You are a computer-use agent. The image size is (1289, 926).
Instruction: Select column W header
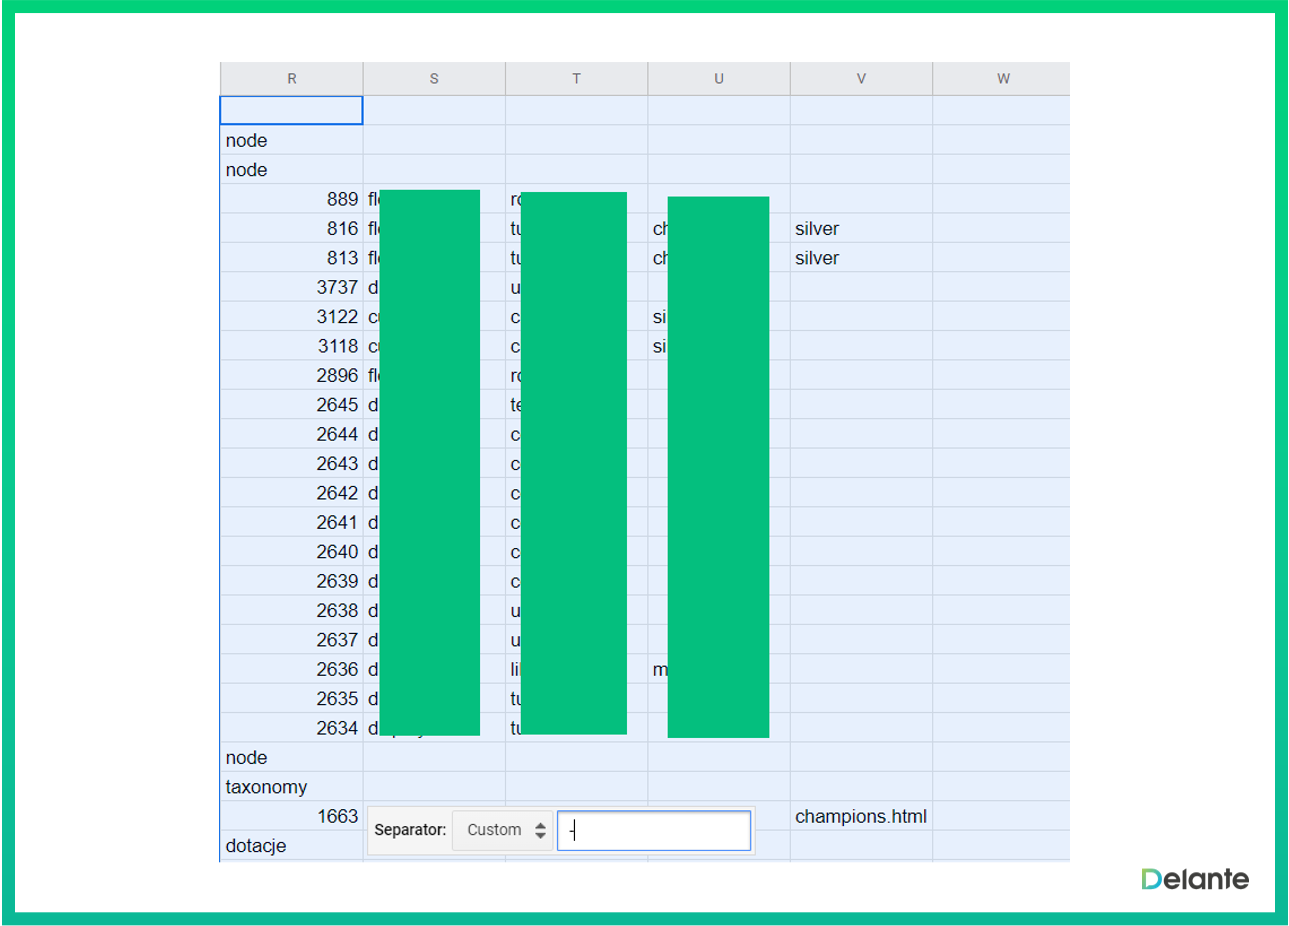click(1002, 78)
